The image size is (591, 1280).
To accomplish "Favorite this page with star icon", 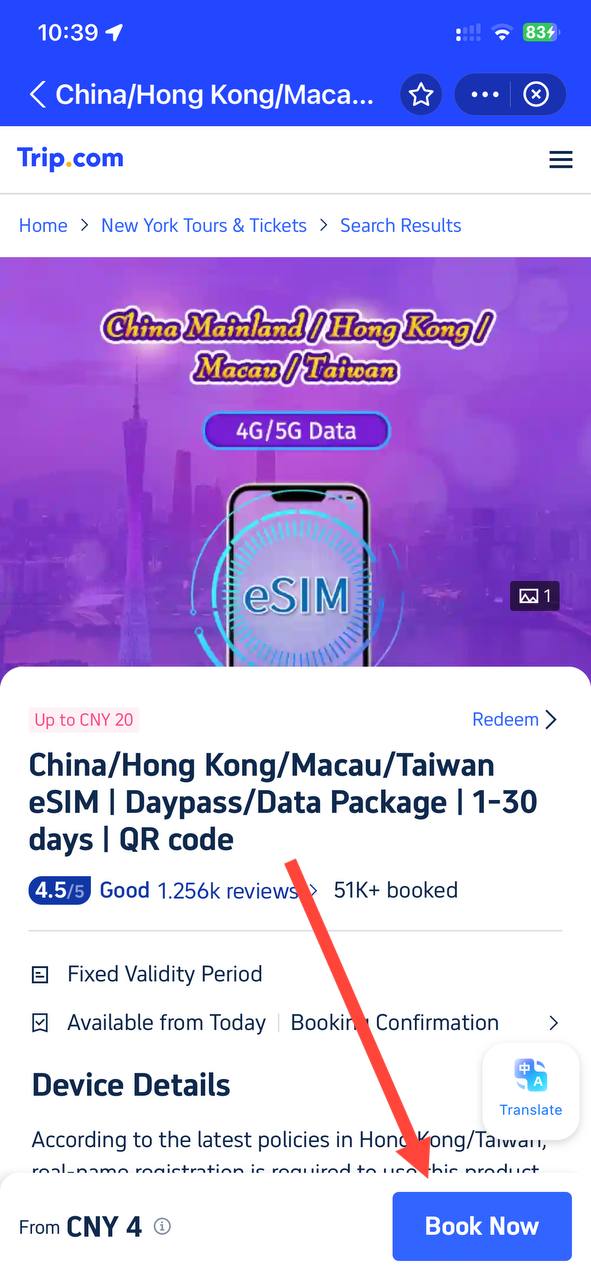I will 421,95.
